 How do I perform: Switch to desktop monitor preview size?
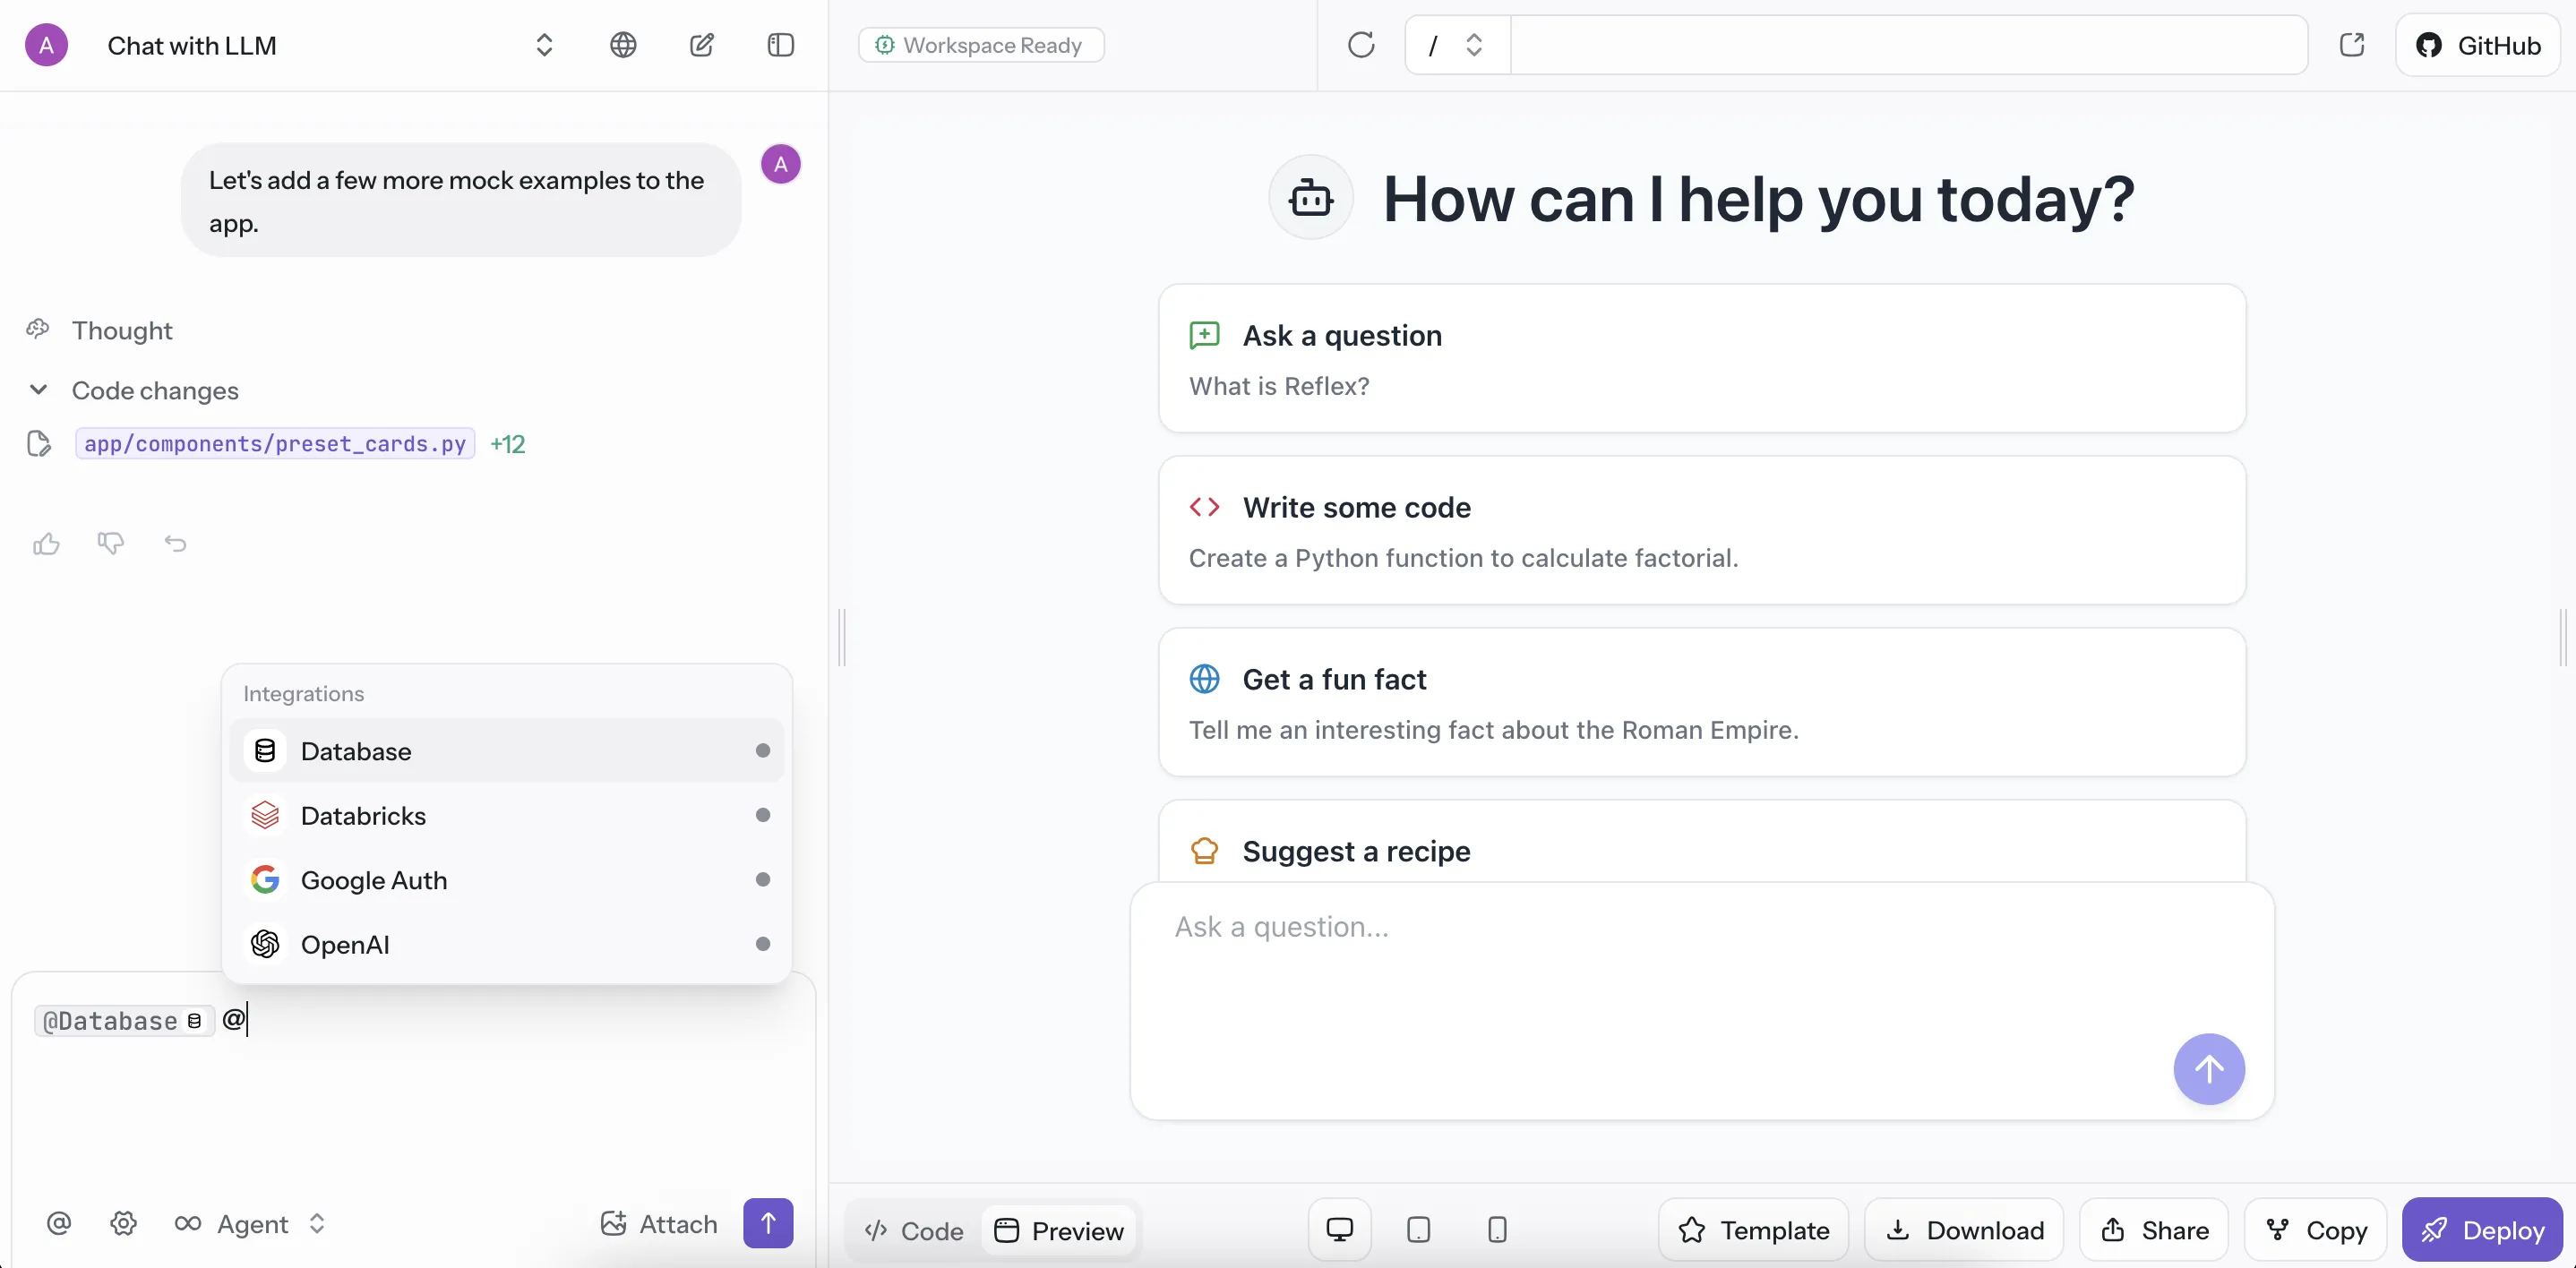[1339, 1229]
